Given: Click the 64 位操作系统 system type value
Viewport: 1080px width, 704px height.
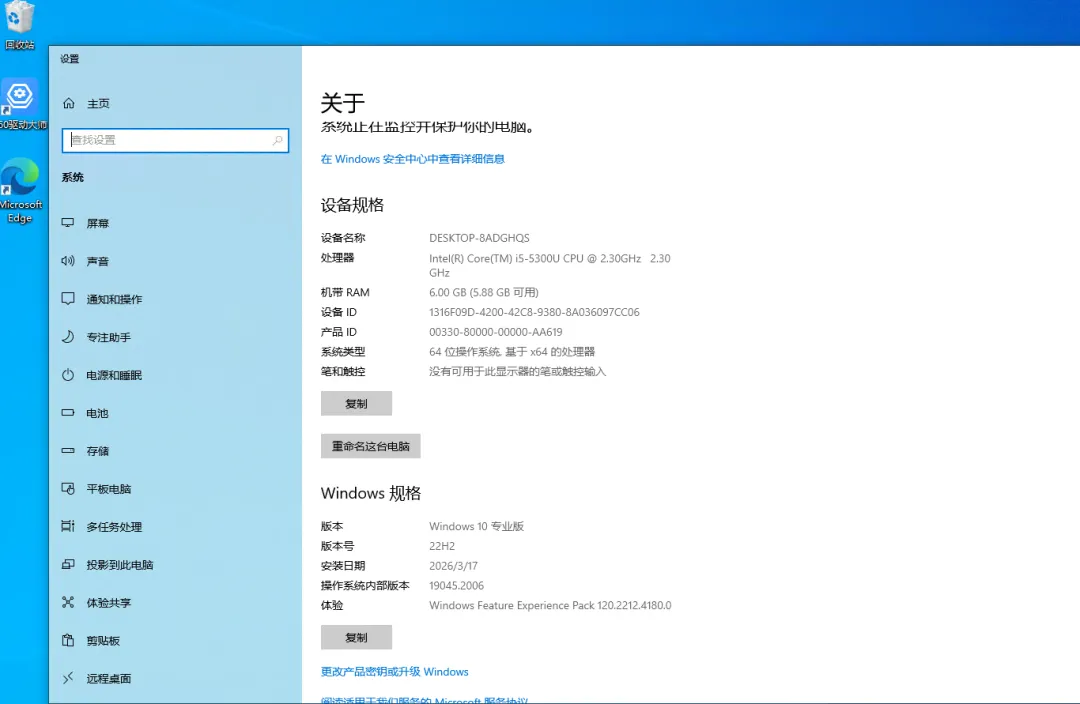Looking at the screenshot, I should click(512, 352).
